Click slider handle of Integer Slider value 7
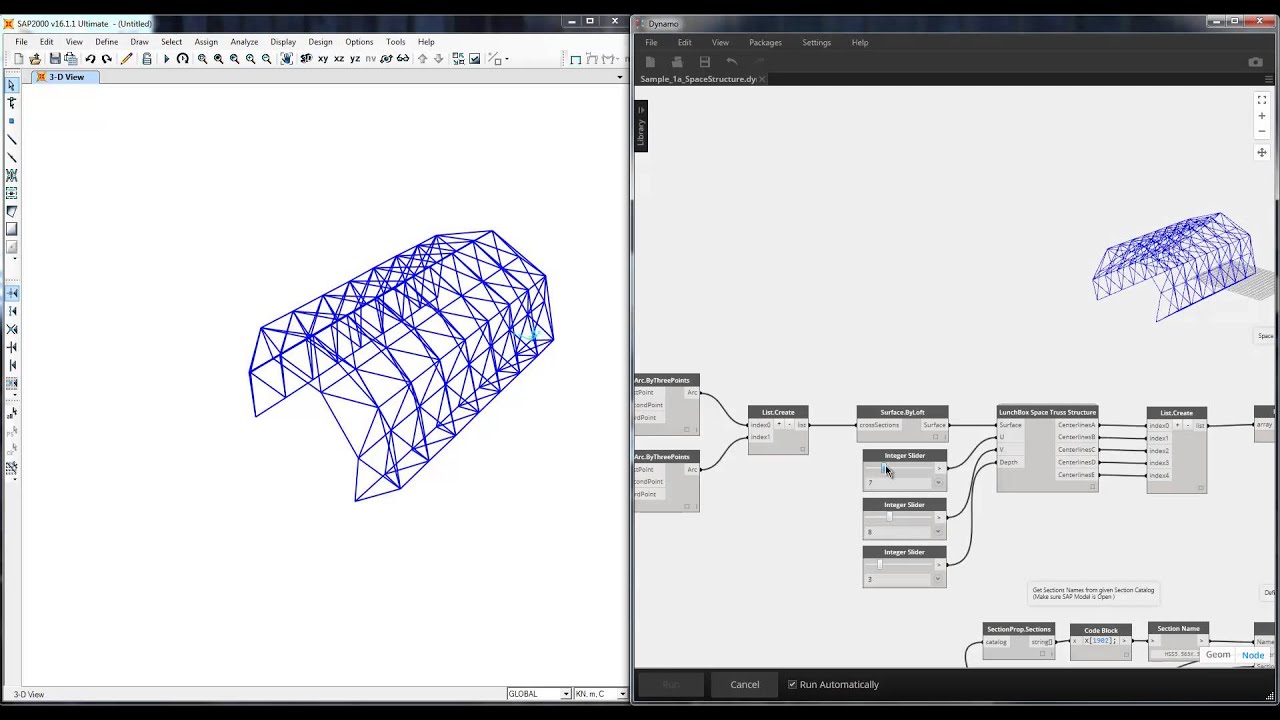1280x720 pixels. 884,469
